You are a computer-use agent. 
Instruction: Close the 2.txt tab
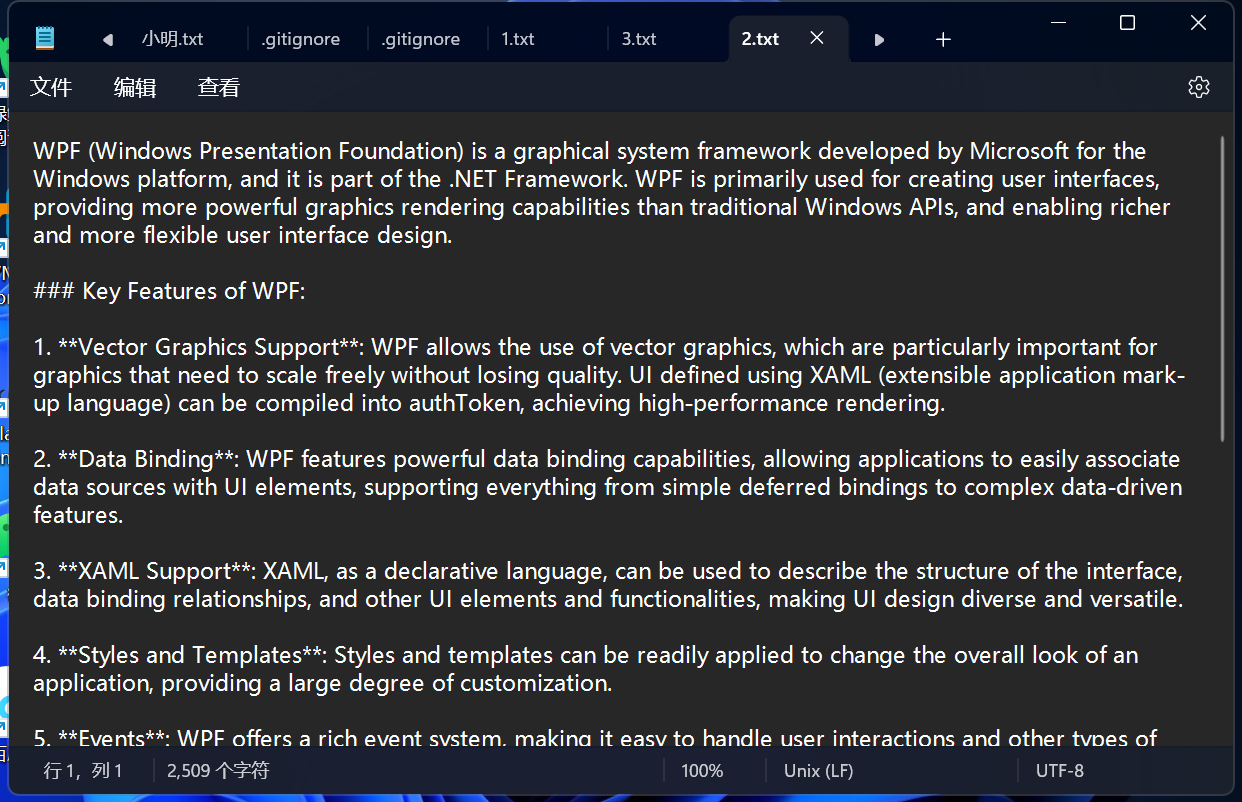pos(817,38)
